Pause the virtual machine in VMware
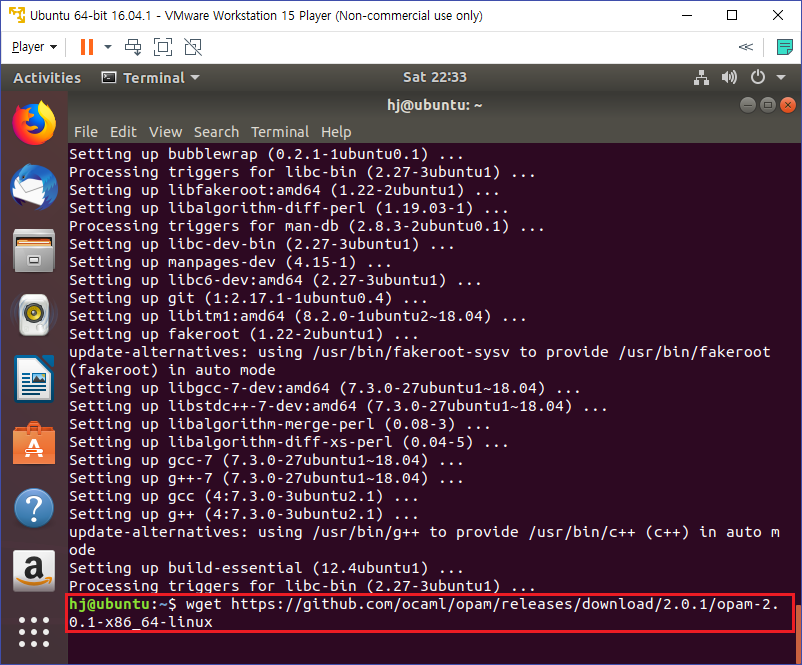This screenshot has height=665, width=802. (x=87, y=47)
